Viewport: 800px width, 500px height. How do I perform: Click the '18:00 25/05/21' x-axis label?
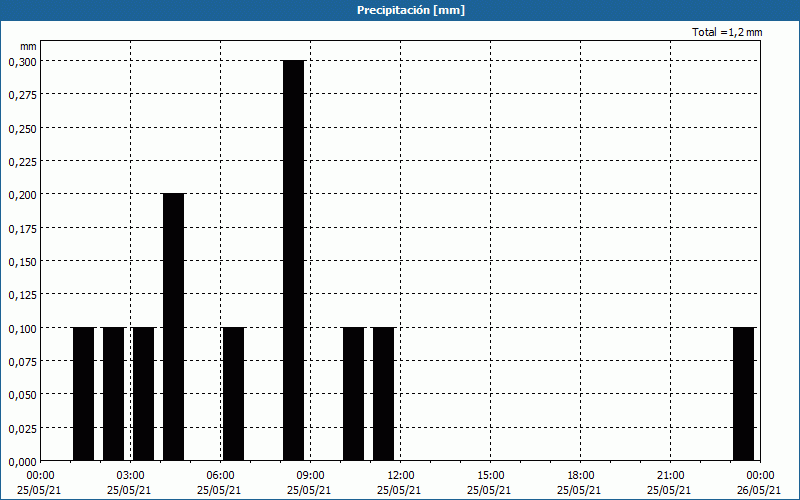(579, 483)
